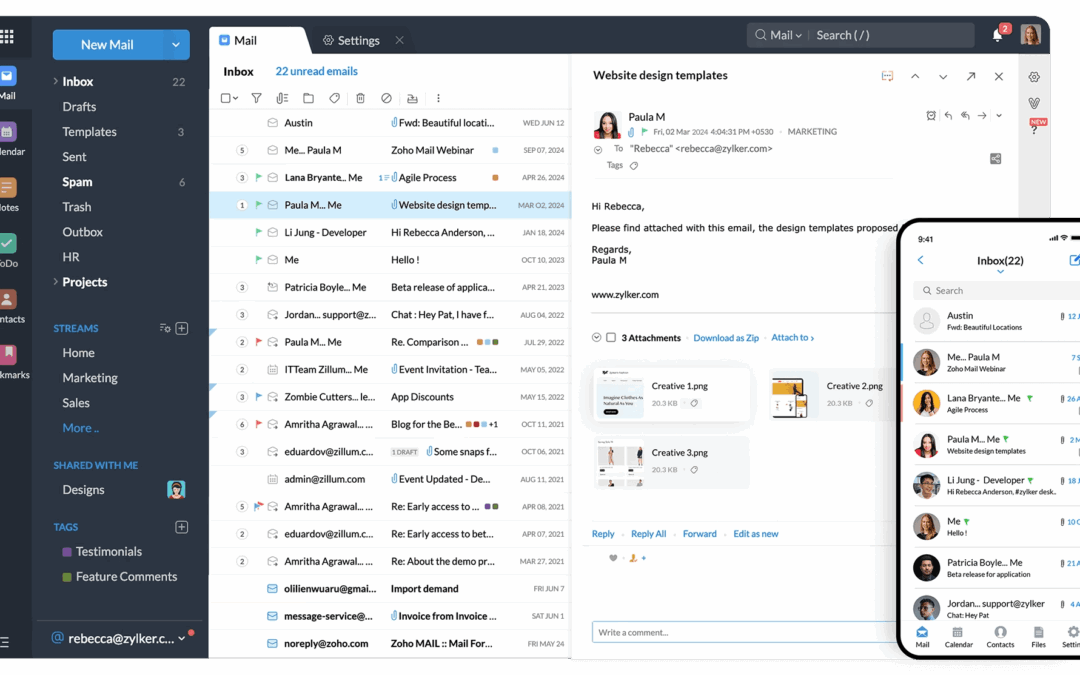
Task: Click the 22 unread emails link
Action: pyautogui.click(x=316, y=71)
